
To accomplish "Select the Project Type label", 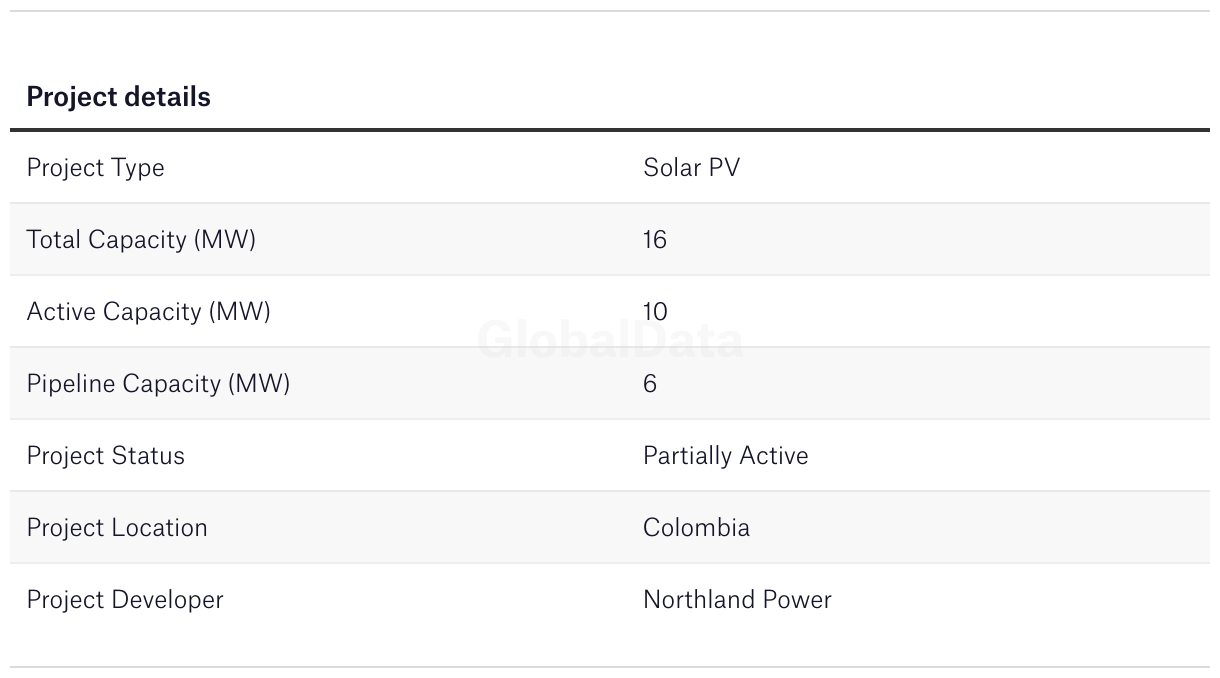I will pyautogui.click(x=95, y=168).
